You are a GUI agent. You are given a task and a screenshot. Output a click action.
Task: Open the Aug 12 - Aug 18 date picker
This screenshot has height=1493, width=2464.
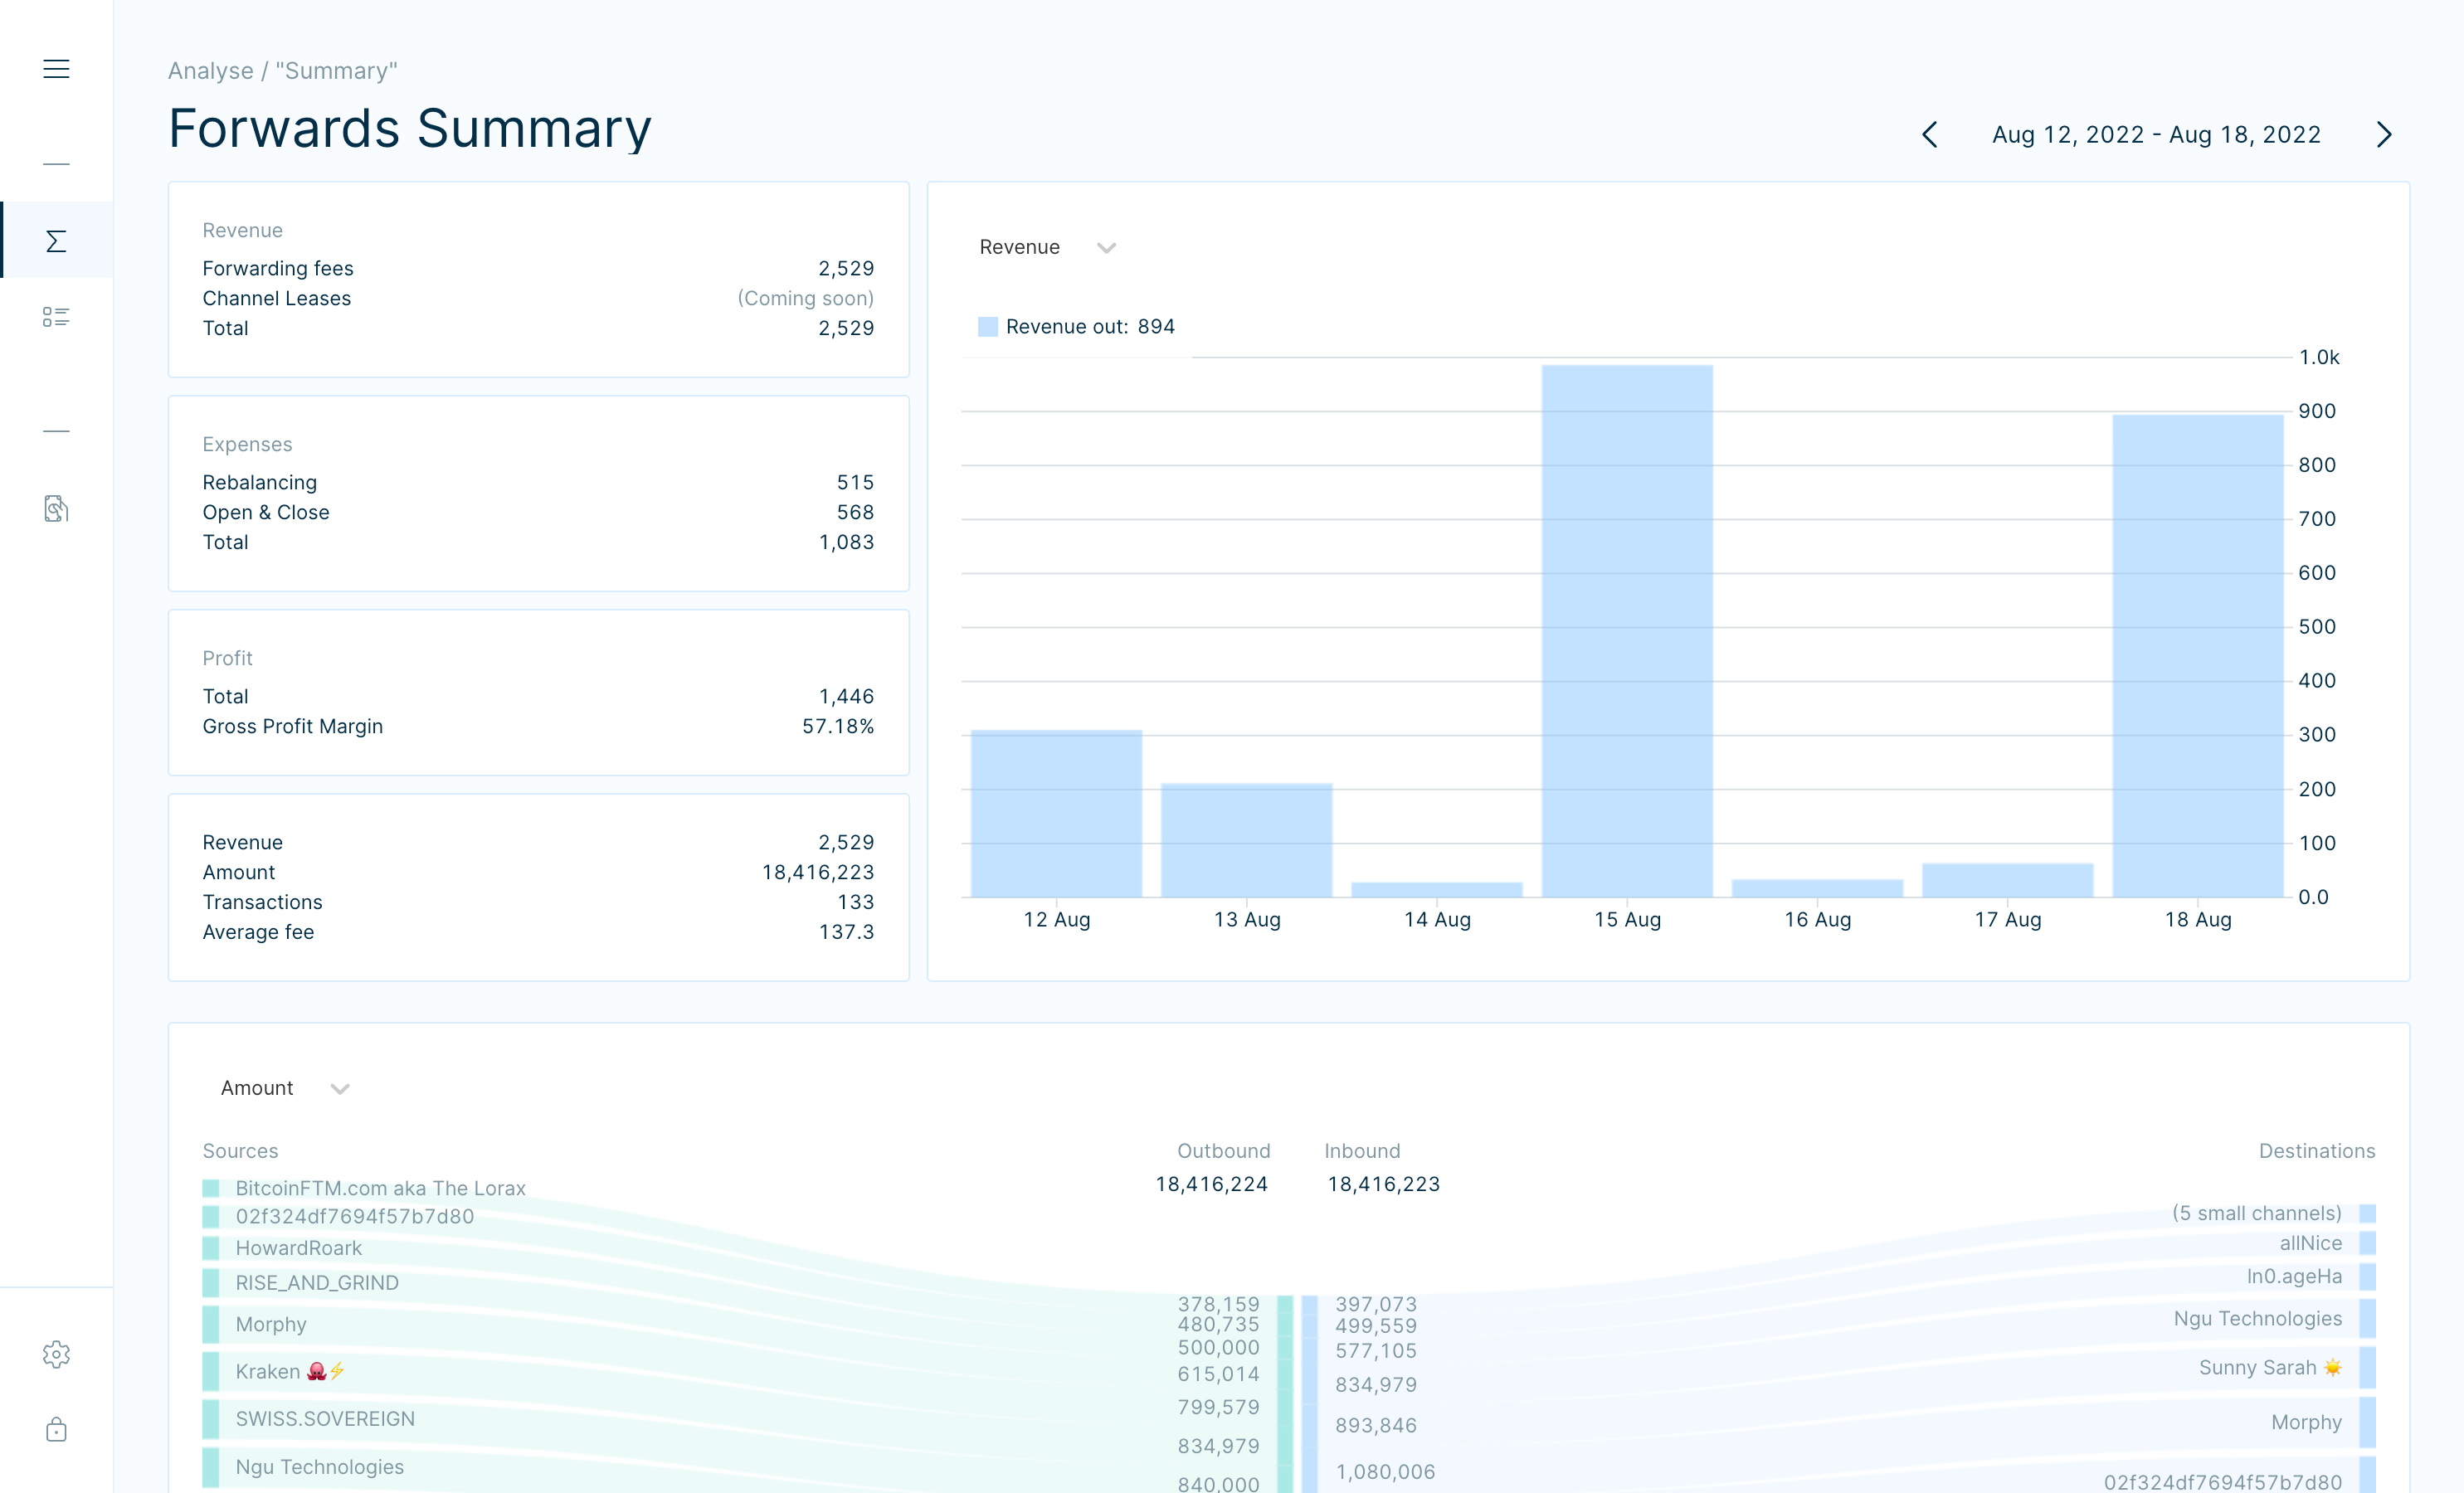point(2156,135)
